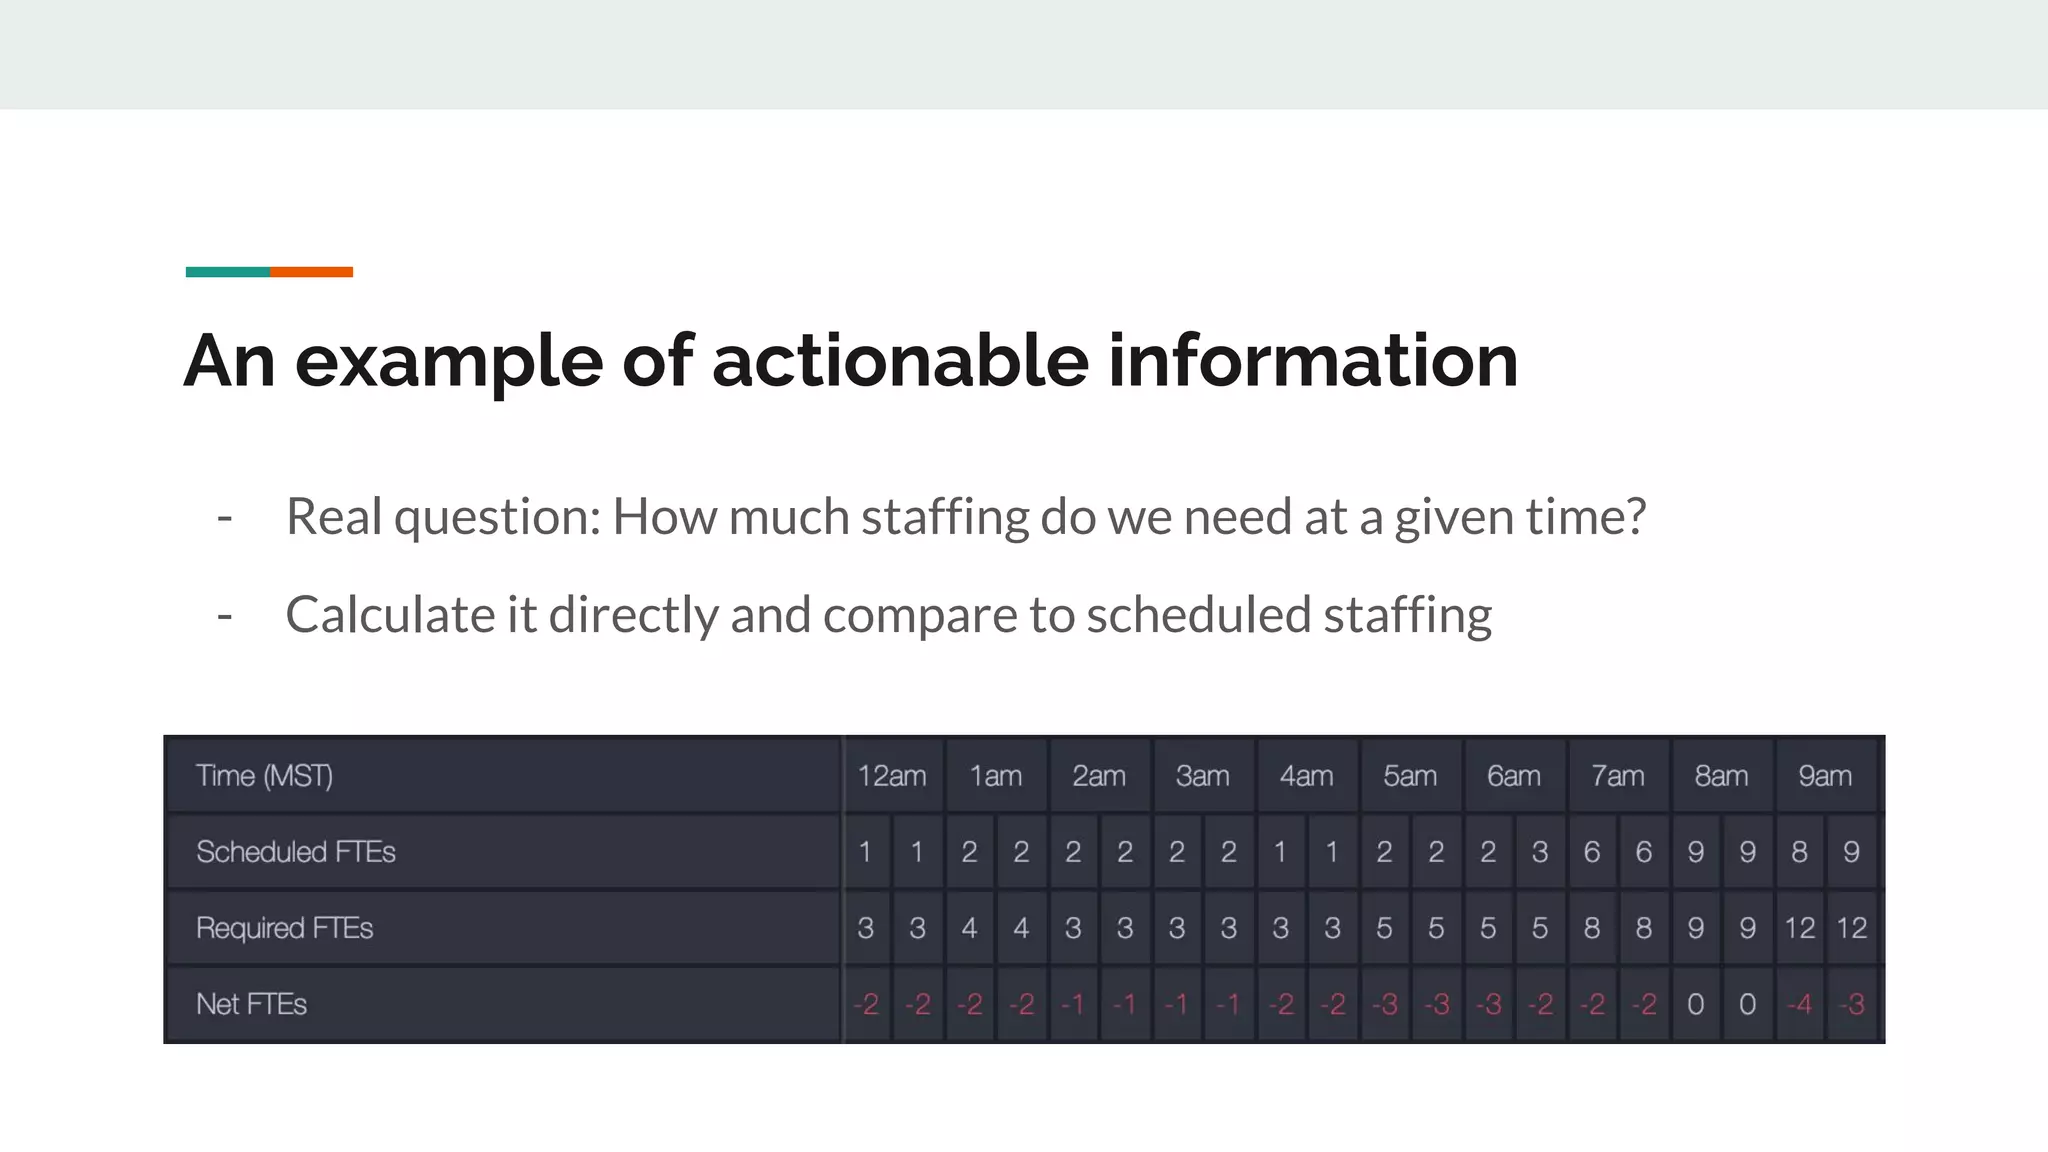Click the 5am column header
Viewport: 2048px width, 1152px height.
[1410, 776]
